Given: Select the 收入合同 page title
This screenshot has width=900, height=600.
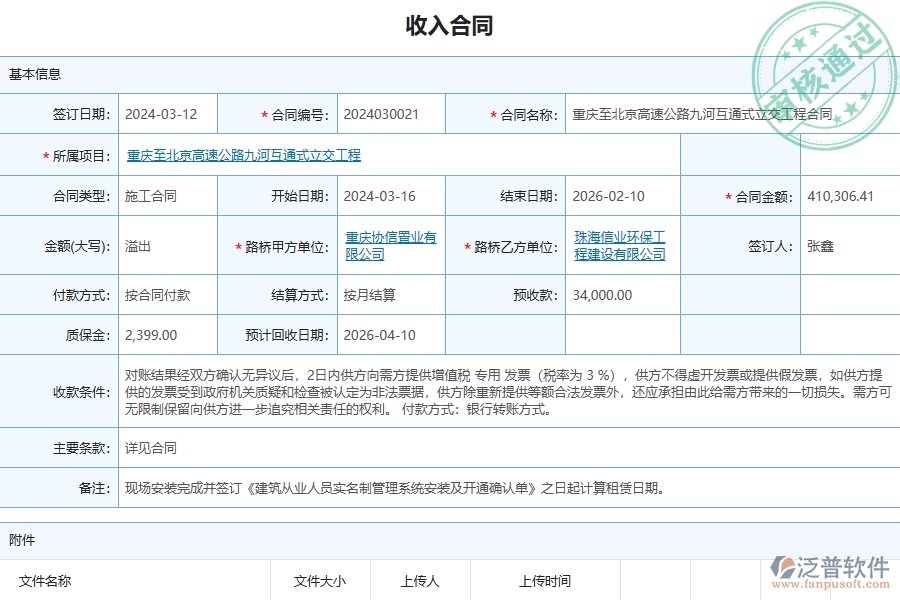Looking at the screenshot, I should (x=450, y=25).
